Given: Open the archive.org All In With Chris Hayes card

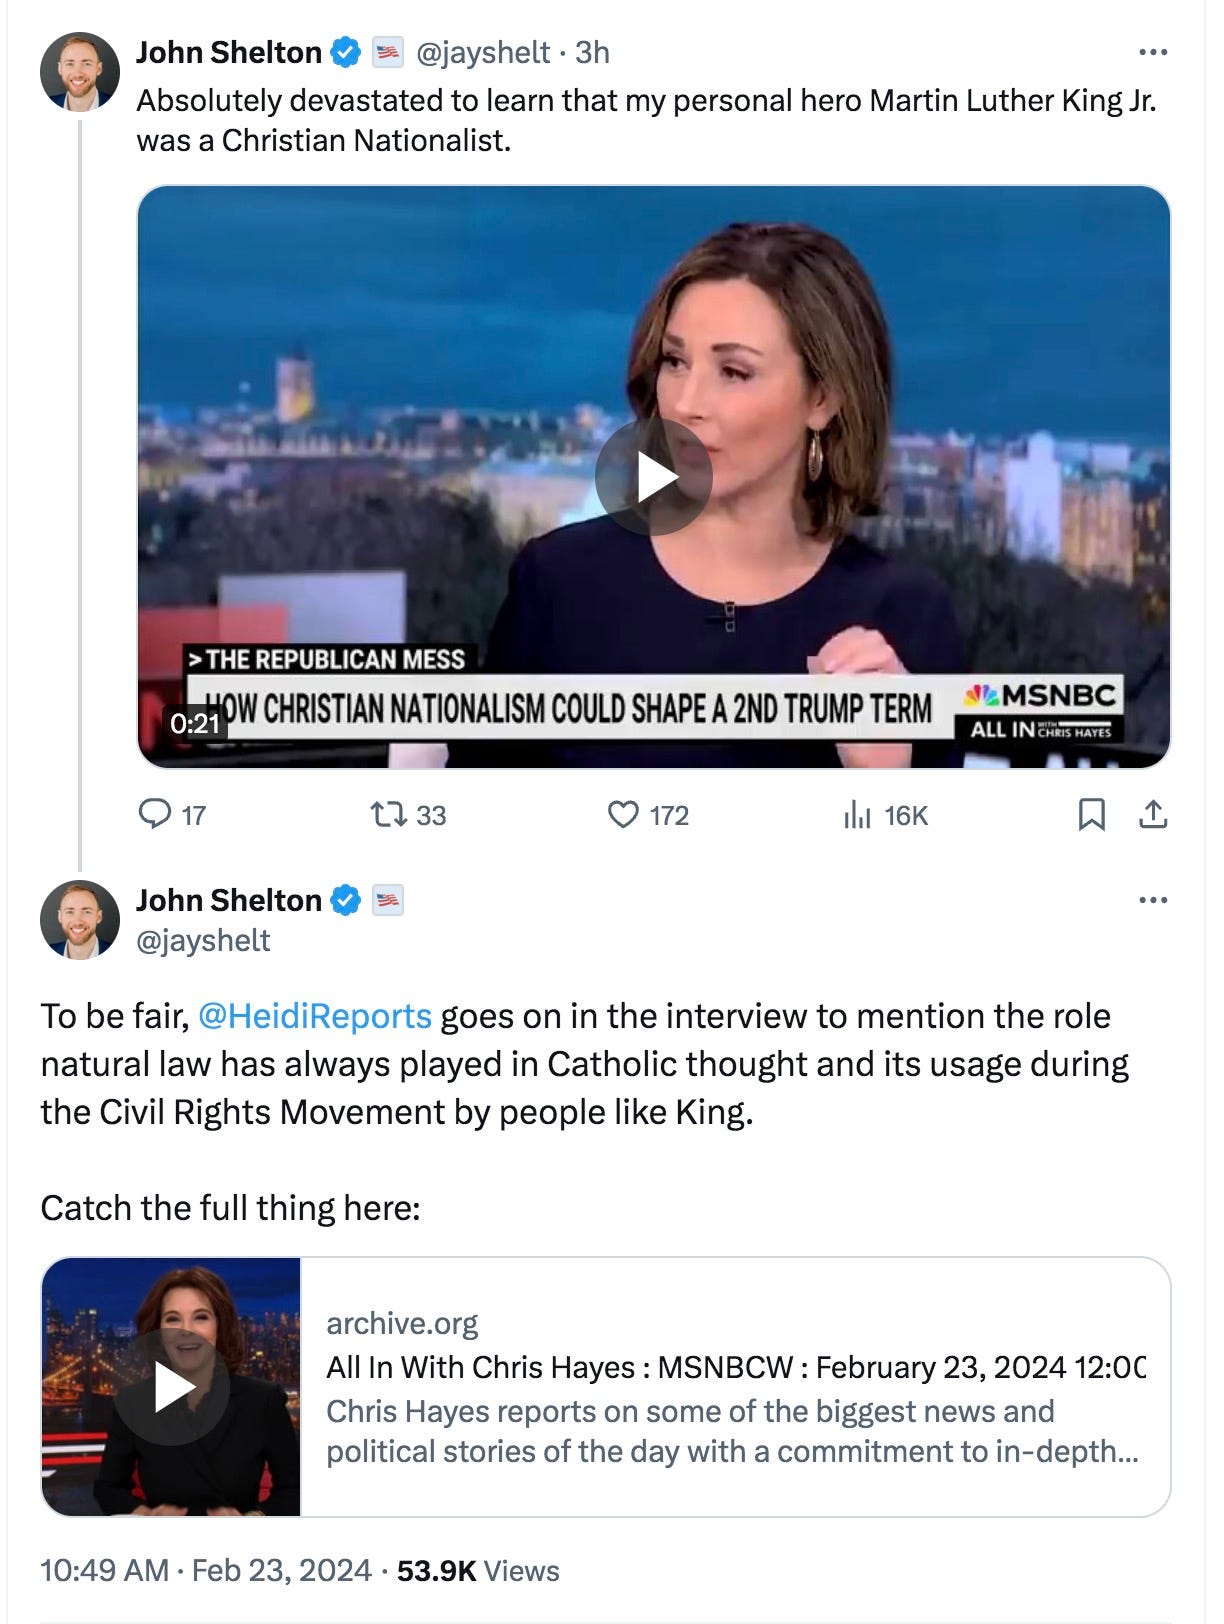Looking at the screenshot, I should tap(606, 1387).
